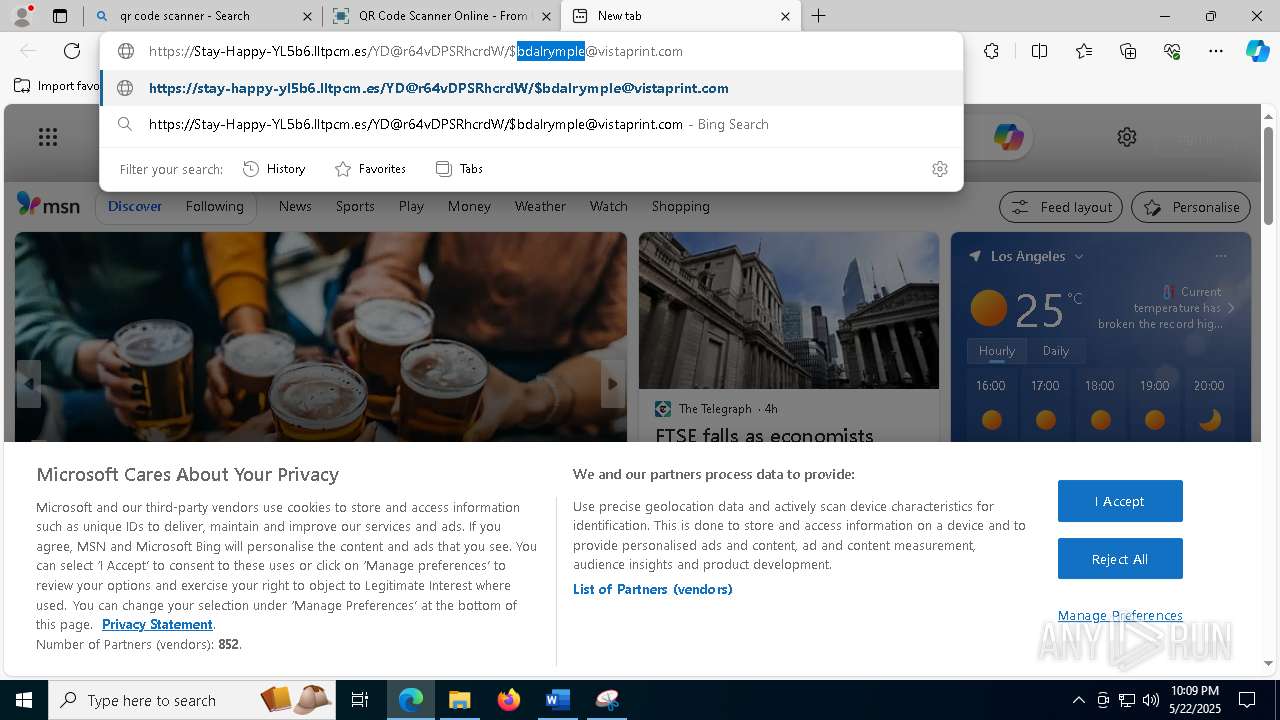Click Windows taskbar search box
The image size is (1280, 720).
(x=192, y=700)
